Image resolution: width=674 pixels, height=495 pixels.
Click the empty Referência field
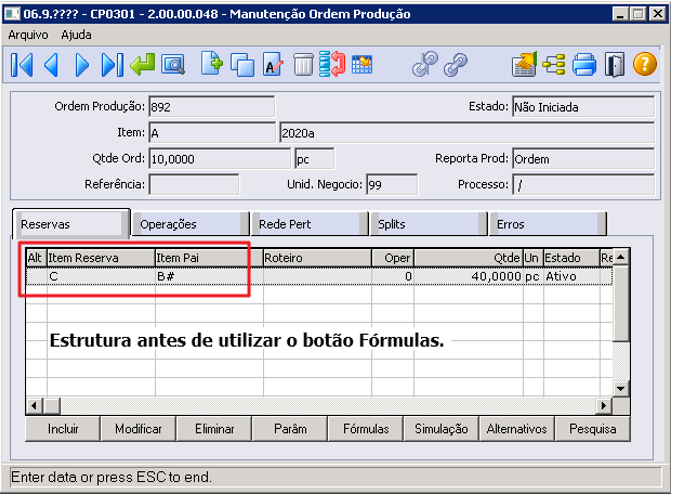pos(194,185)
